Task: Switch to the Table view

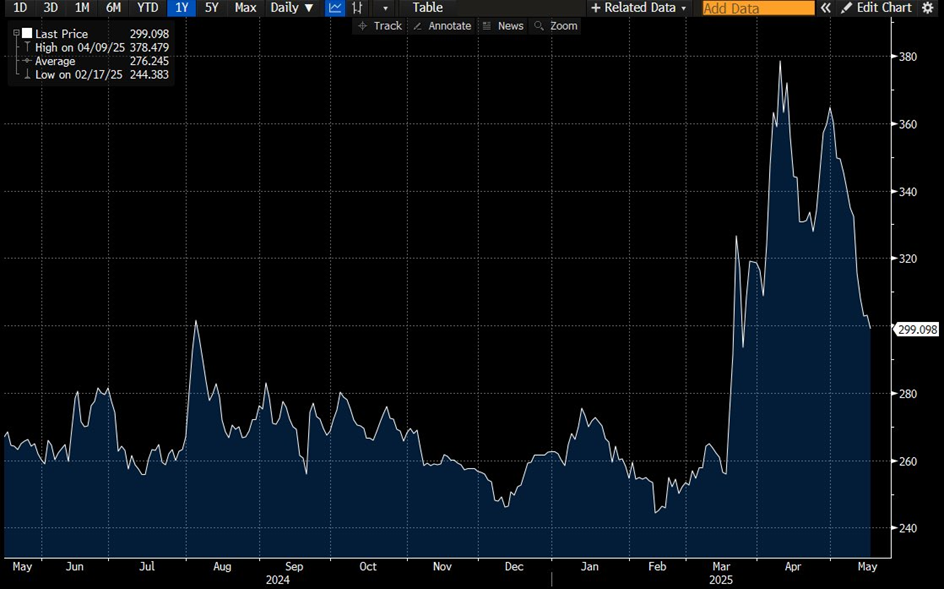Action: click(427, 8)
